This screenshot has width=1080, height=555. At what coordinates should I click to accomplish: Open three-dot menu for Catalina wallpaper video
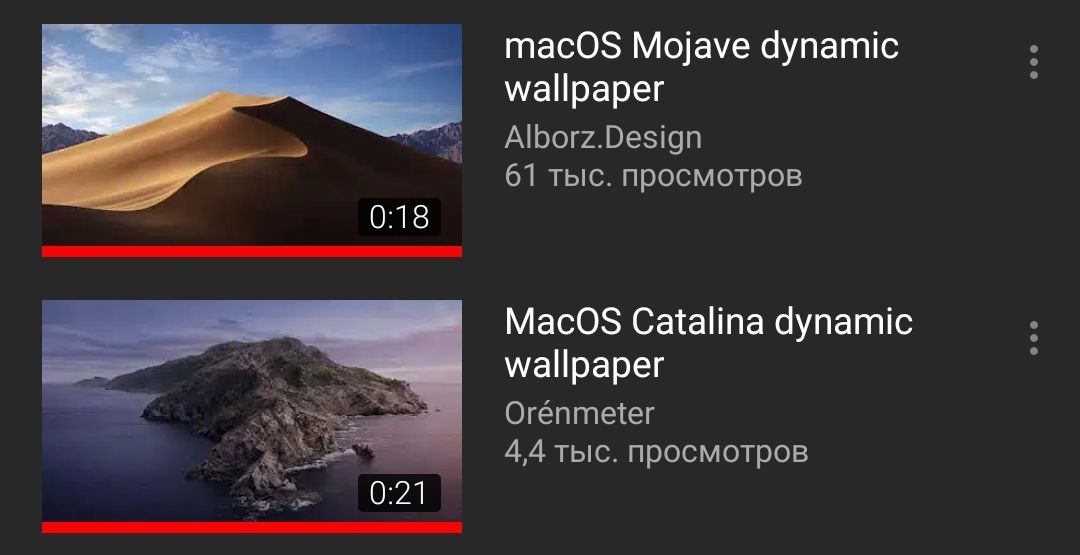tap(1033, 338)
